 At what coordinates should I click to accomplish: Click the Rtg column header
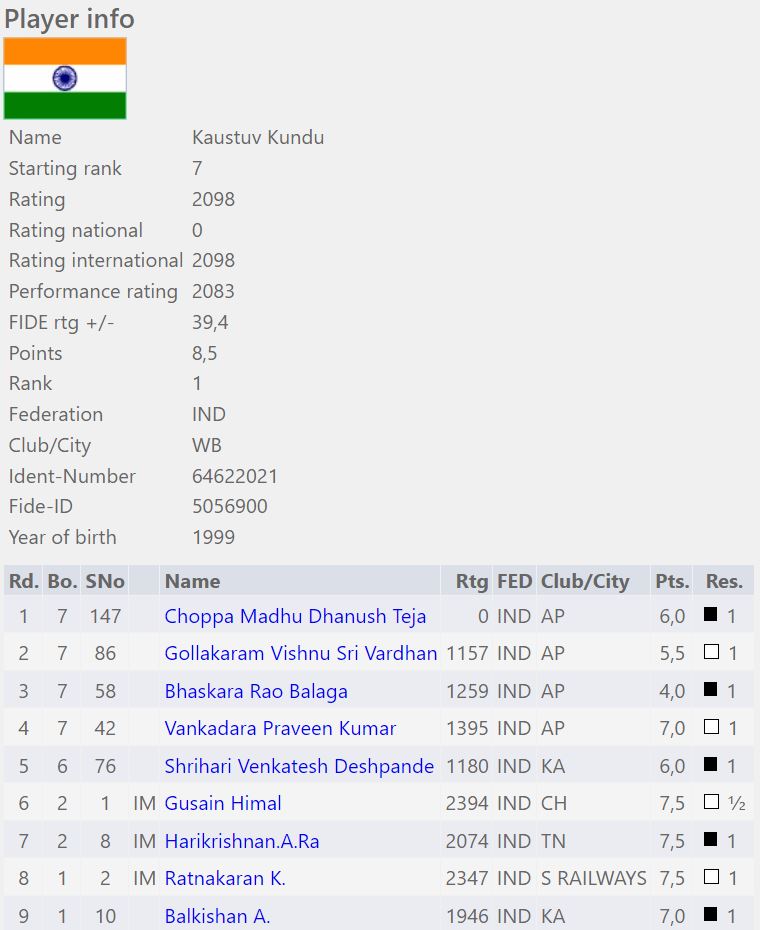click(472, 581)
